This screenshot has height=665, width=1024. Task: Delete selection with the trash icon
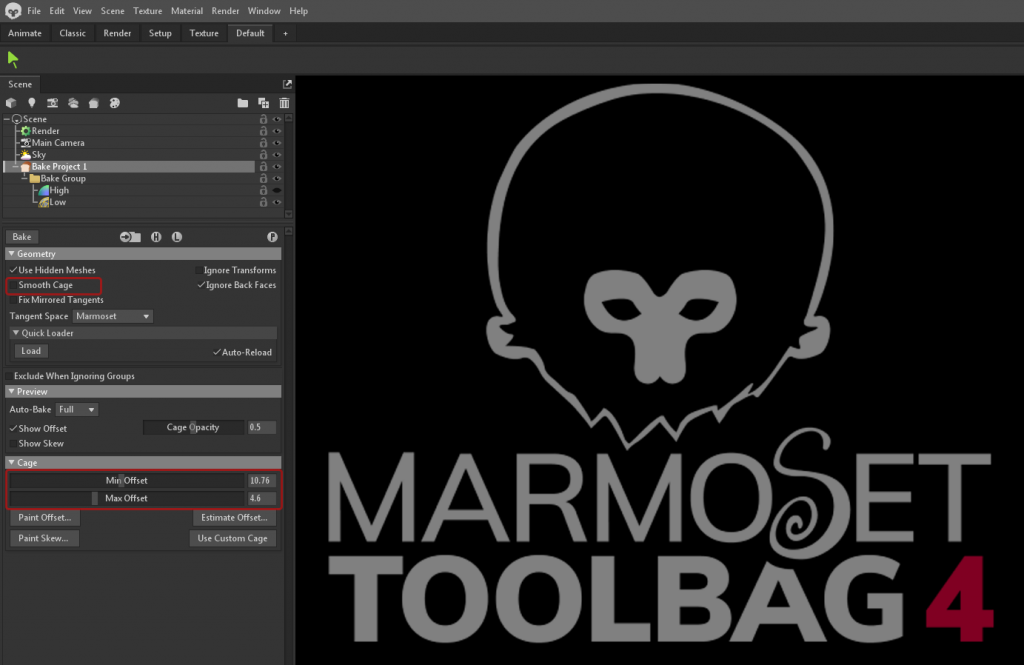[x=284, y=103]
